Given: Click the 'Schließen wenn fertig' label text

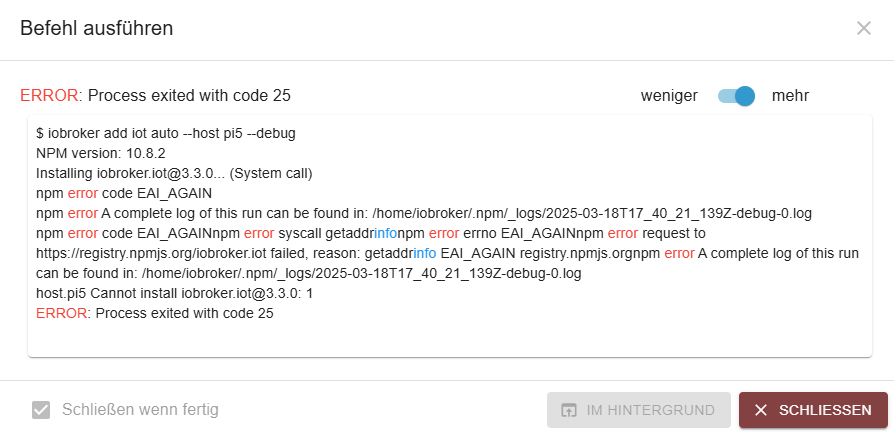Looking at the screenshot, I should [140, 410].
